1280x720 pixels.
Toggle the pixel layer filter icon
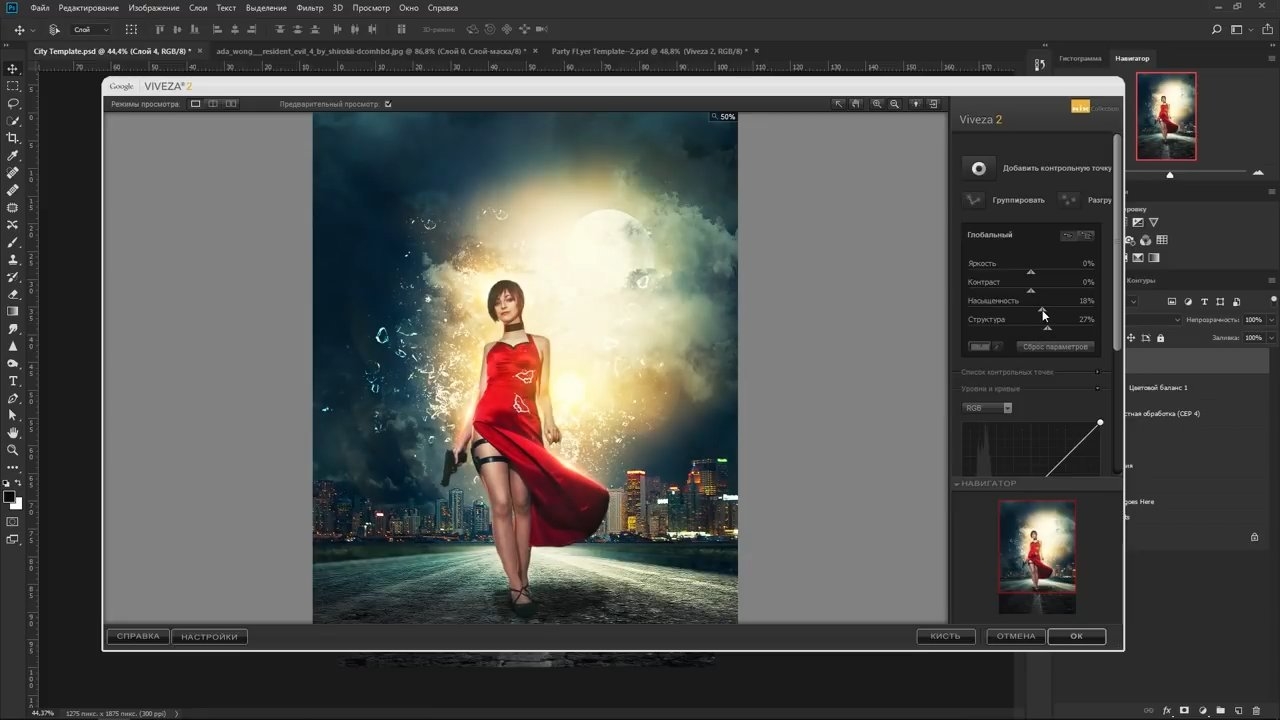tap(1172, 301)
